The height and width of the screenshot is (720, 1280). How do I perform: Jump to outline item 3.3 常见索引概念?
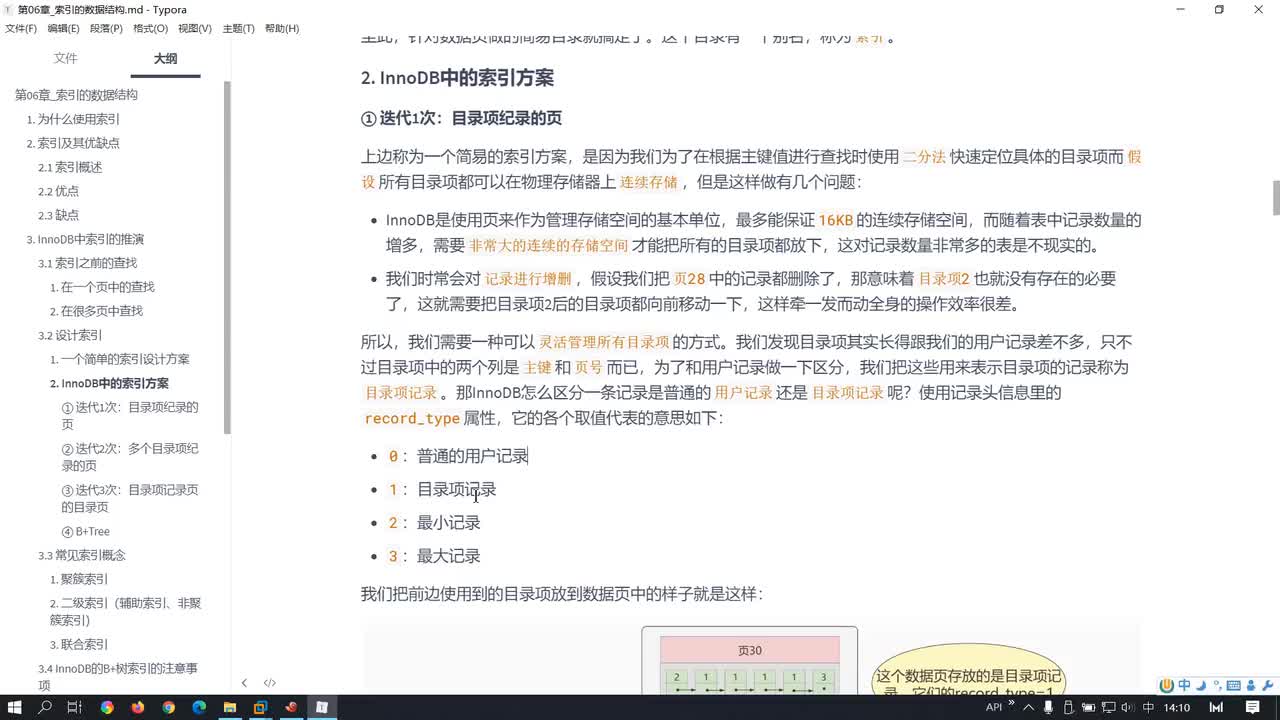pos(82,555)
